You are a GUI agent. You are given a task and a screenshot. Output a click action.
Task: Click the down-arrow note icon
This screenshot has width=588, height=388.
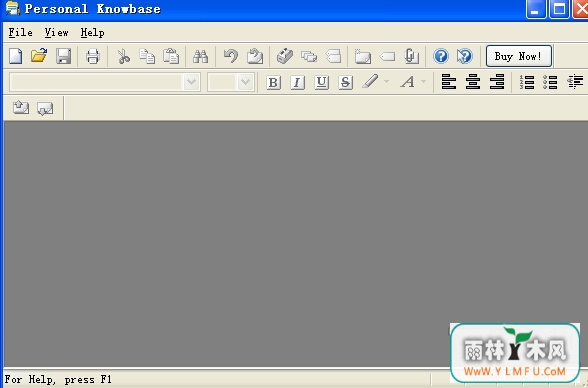point(45,109)
